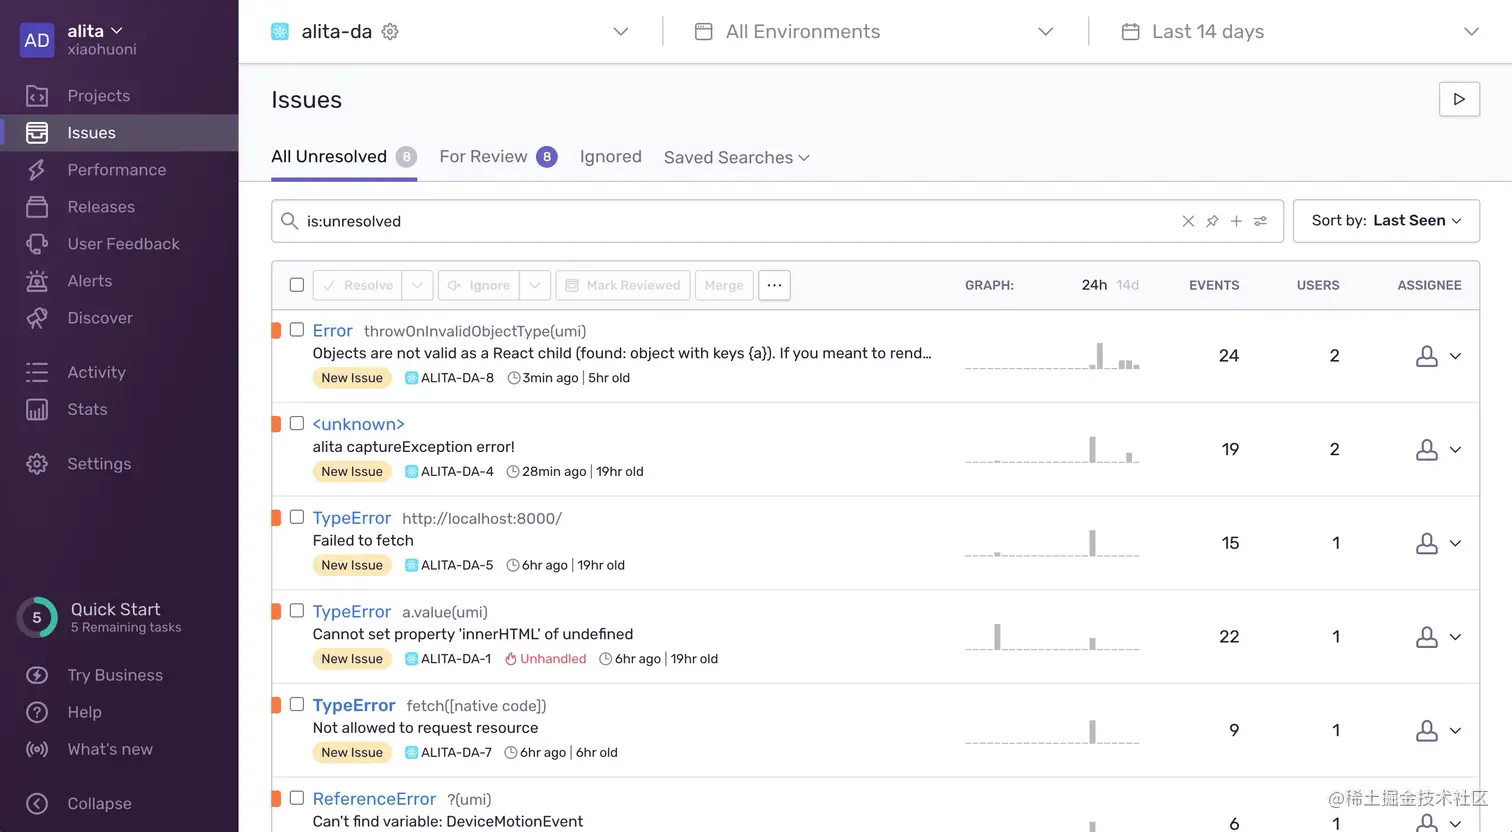1512x832 pixels.
Task: Click the Resolve button
Action: (358, 285)
